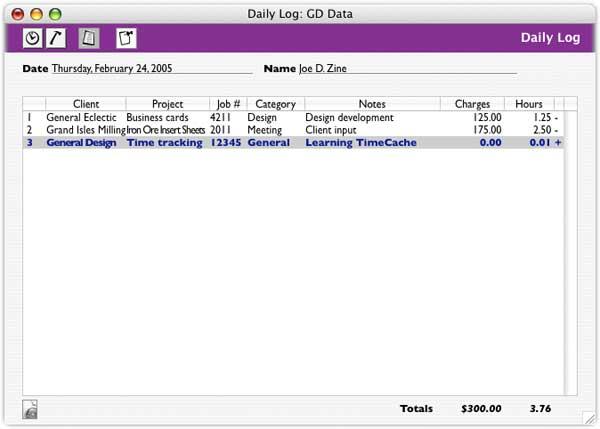The image size is (600, 429).
Task: Click the plus marker on row 3
Action: coord(558,142)
